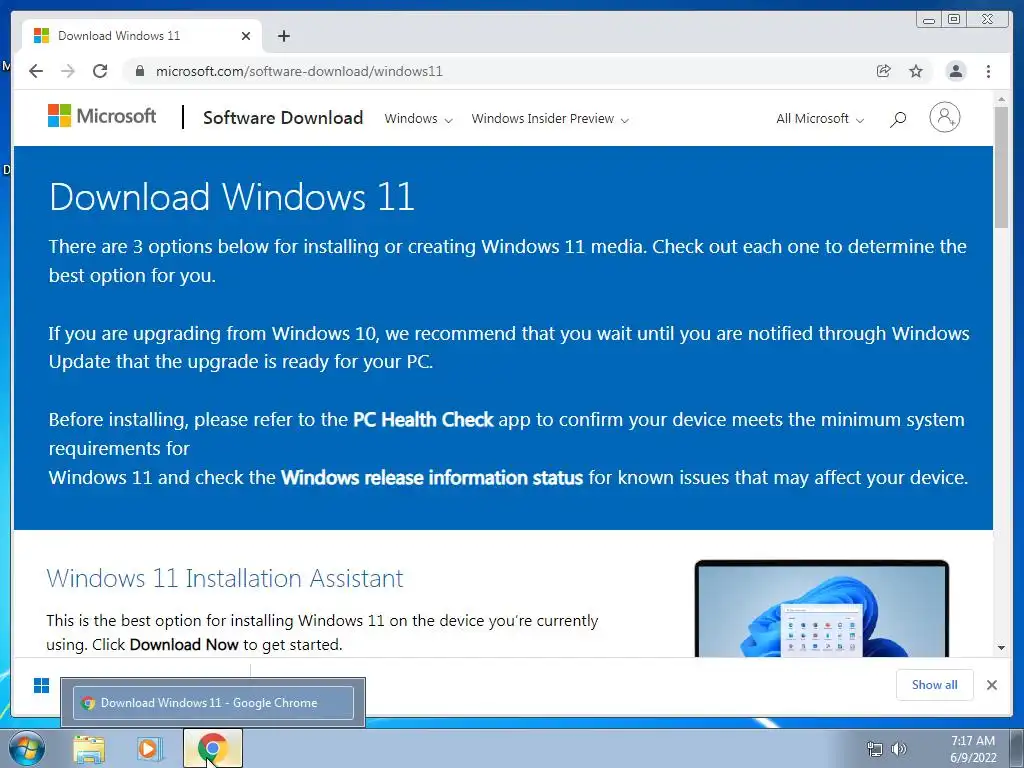Open the Software Download home link

[x=283, y=118]
